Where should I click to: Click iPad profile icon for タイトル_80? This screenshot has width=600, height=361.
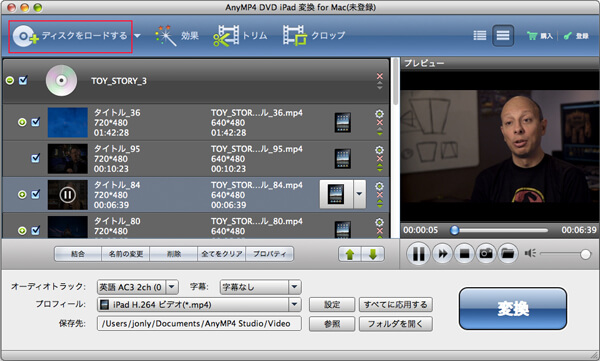(342, 230)
